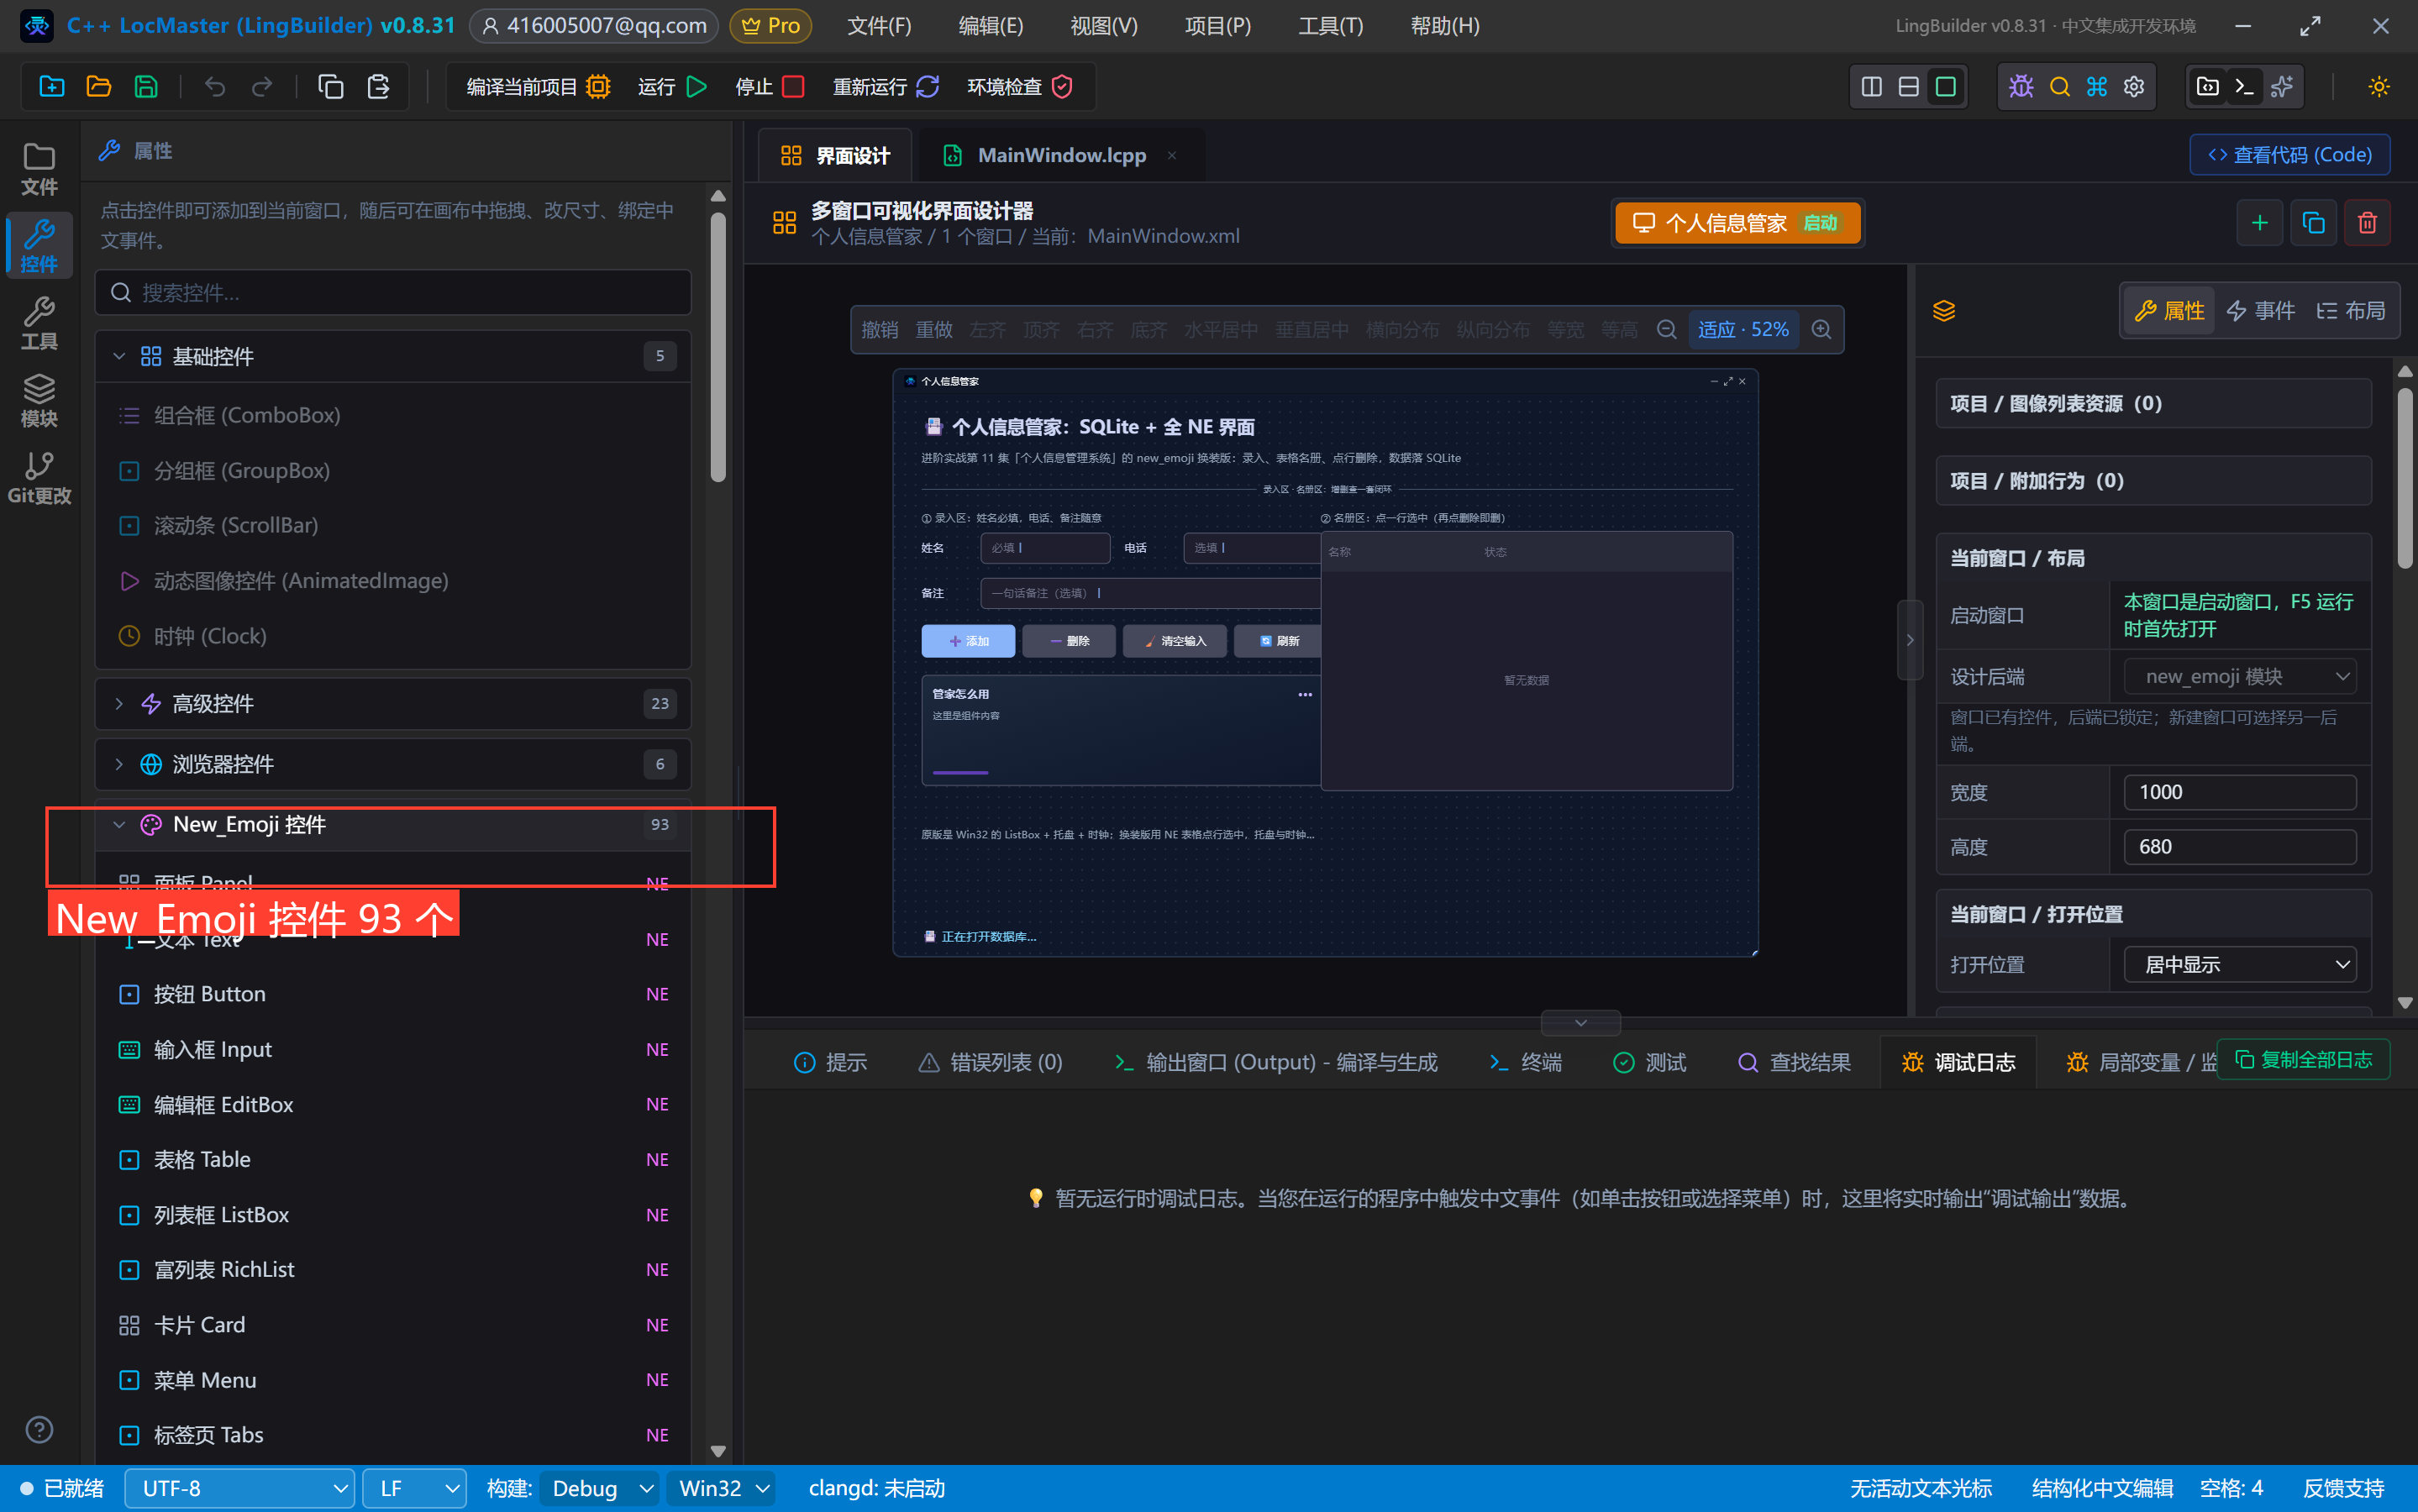Screen dimensions: 2418x1512
Task: Open the terminal prompt icon in top-right toolbar
Action: [2244, 87]
